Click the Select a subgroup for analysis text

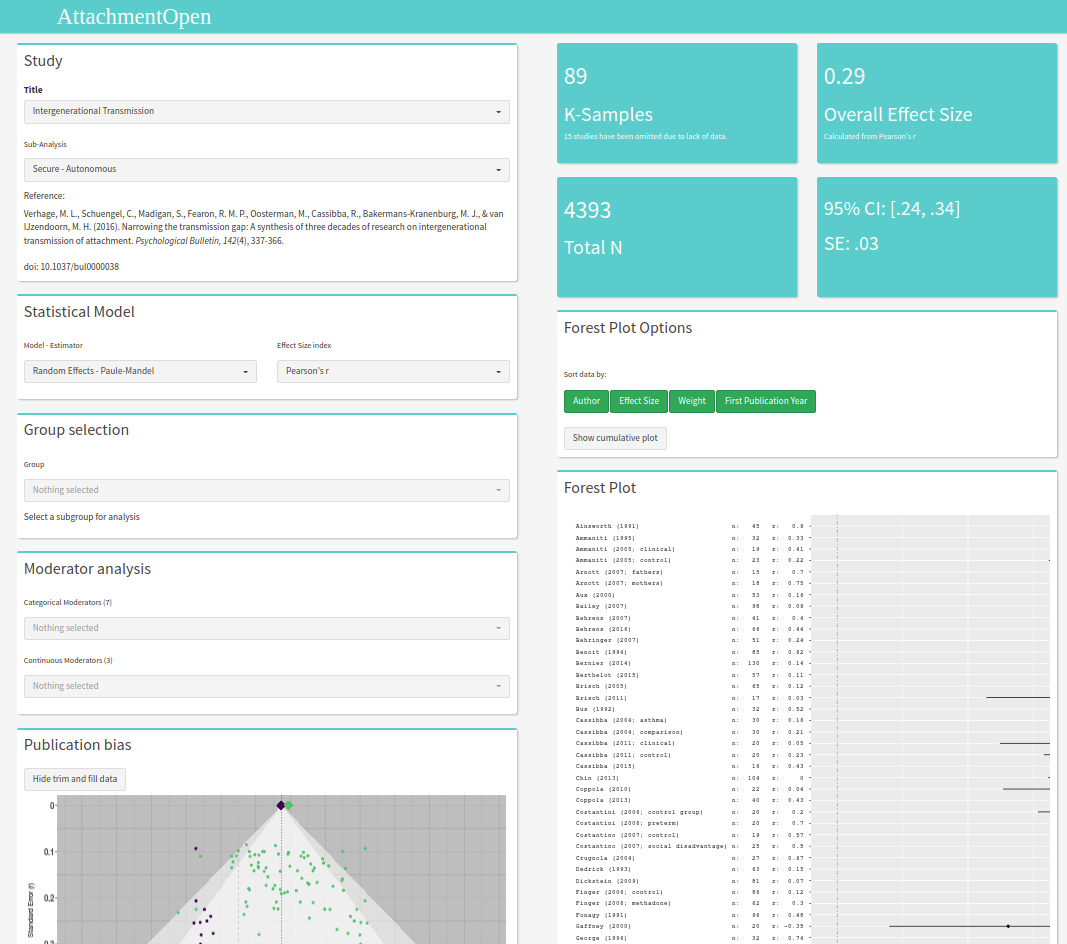pos(82,517)
